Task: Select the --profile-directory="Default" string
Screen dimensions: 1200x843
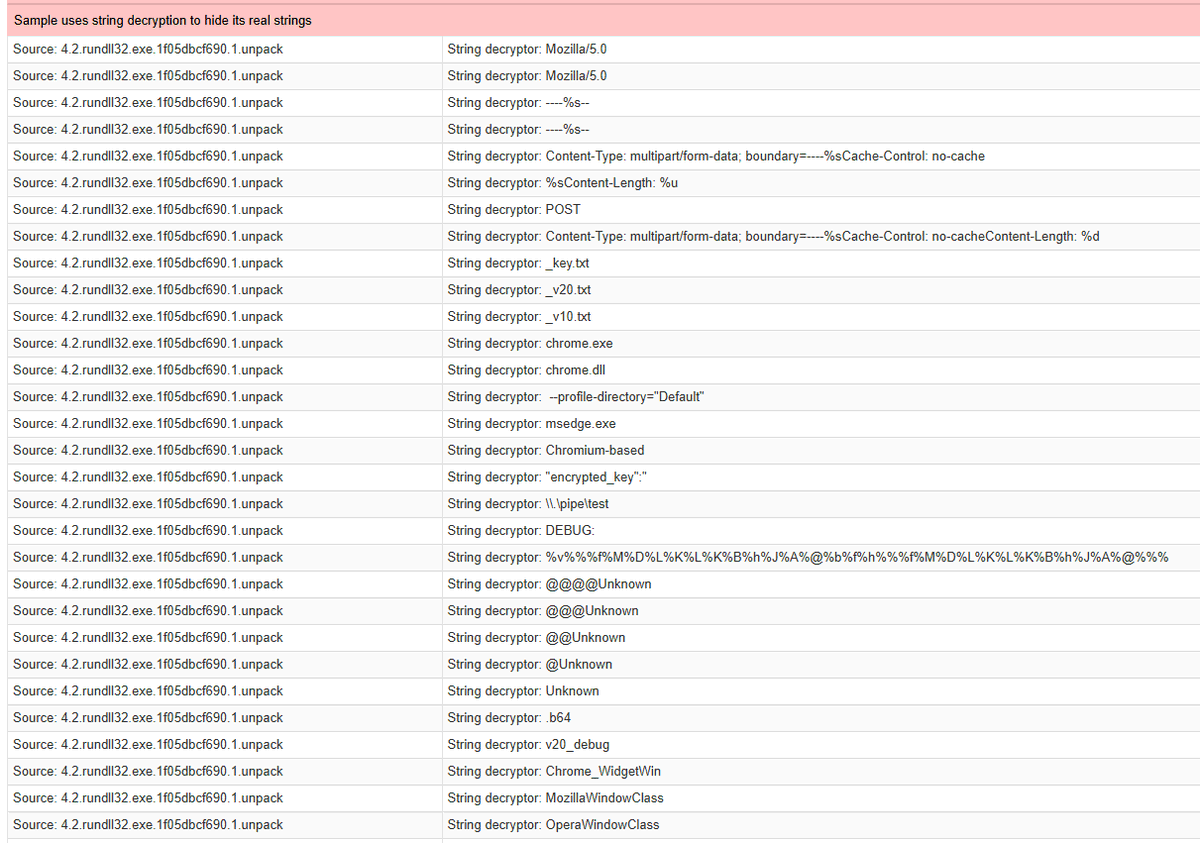Action: click(821, 397)
